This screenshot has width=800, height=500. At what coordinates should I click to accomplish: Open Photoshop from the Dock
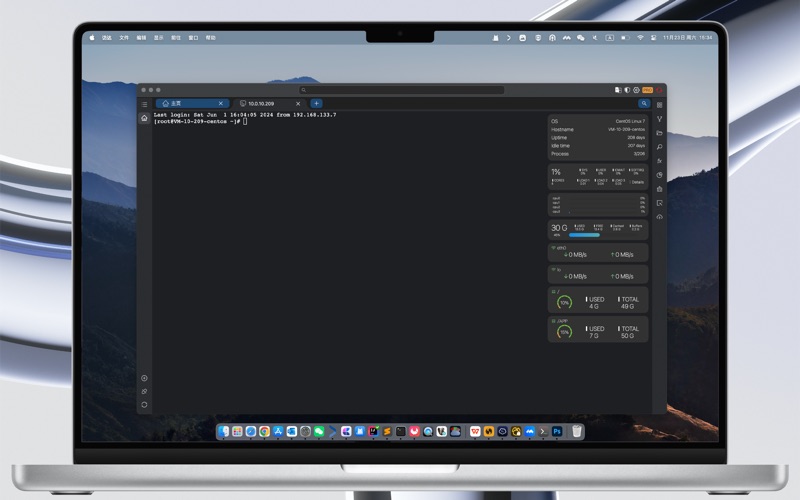[557, 432]
